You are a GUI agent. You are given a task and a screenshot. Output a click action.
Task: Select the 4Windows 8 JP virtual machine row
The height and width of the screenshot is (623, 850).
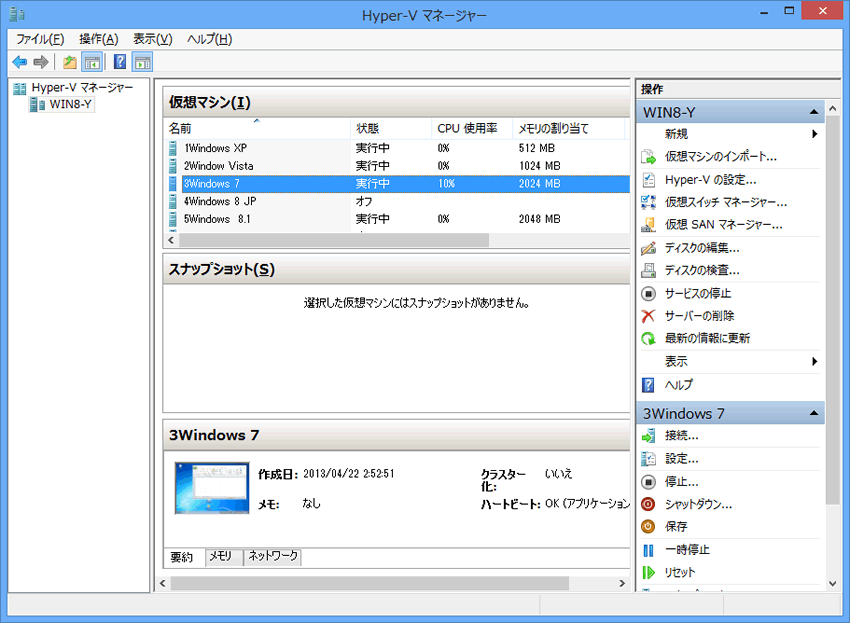[x=396, y=201]
